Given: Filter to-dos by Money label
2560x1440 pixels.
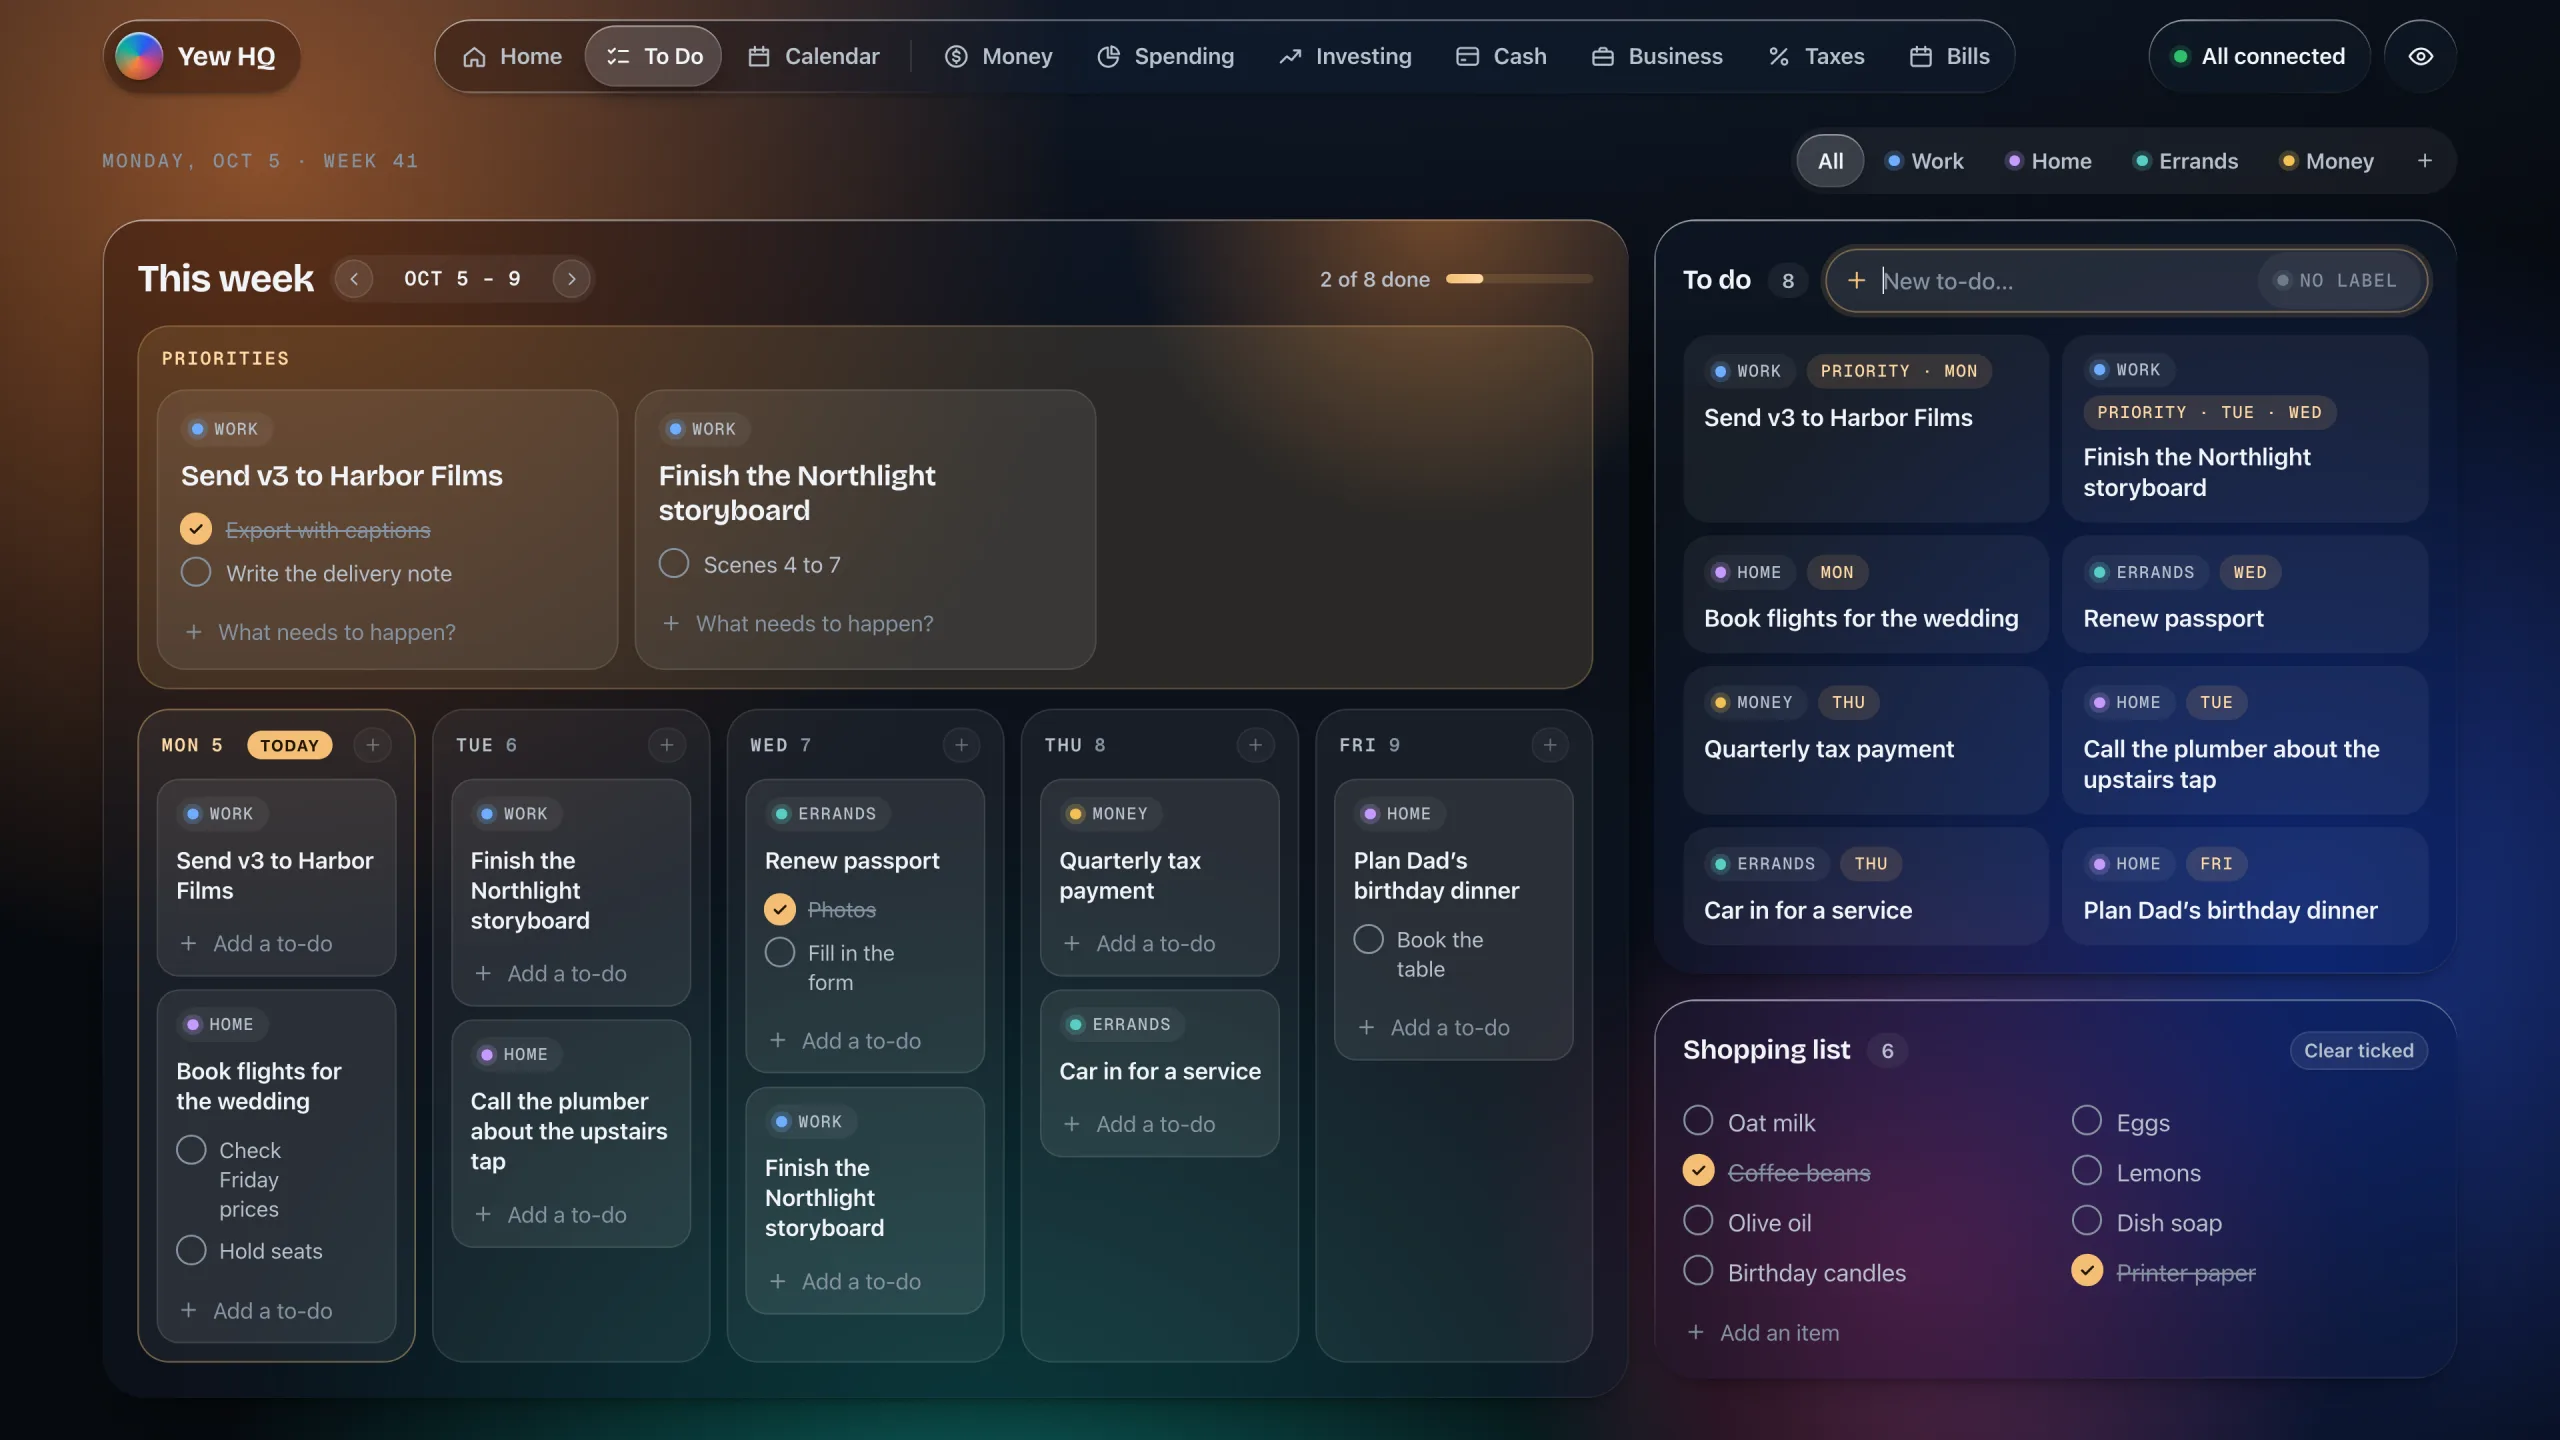Looking at the screenshot, I should pyautogui.click(x=2327, y=161).
